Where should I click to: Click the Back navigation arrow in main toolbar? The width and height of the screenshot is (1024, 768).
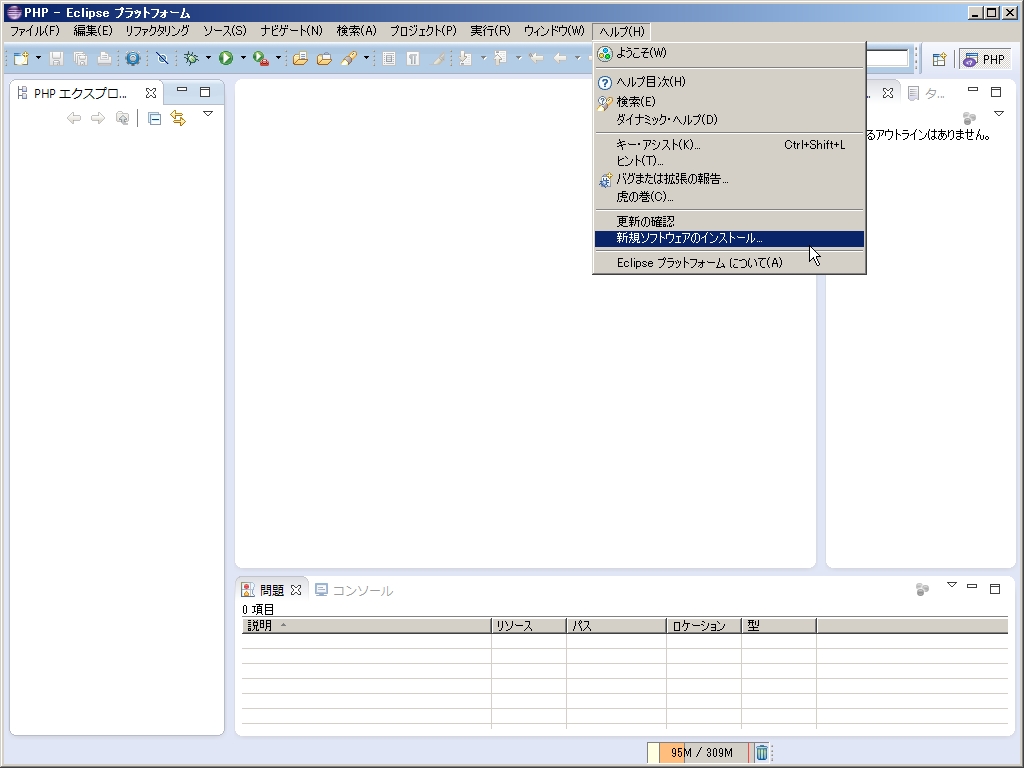tap(560, 58)
